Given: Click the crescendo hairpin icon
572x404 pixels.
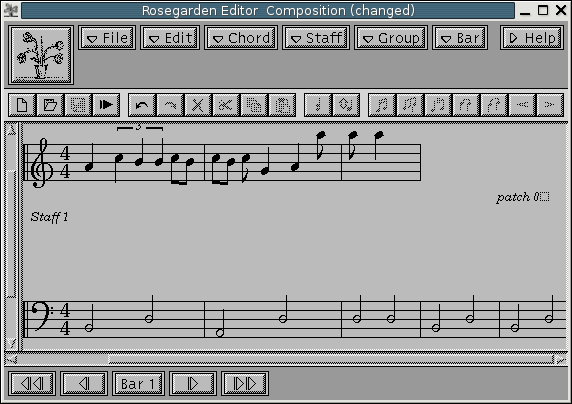Looking at the screenshot, I should pos(522,105).
